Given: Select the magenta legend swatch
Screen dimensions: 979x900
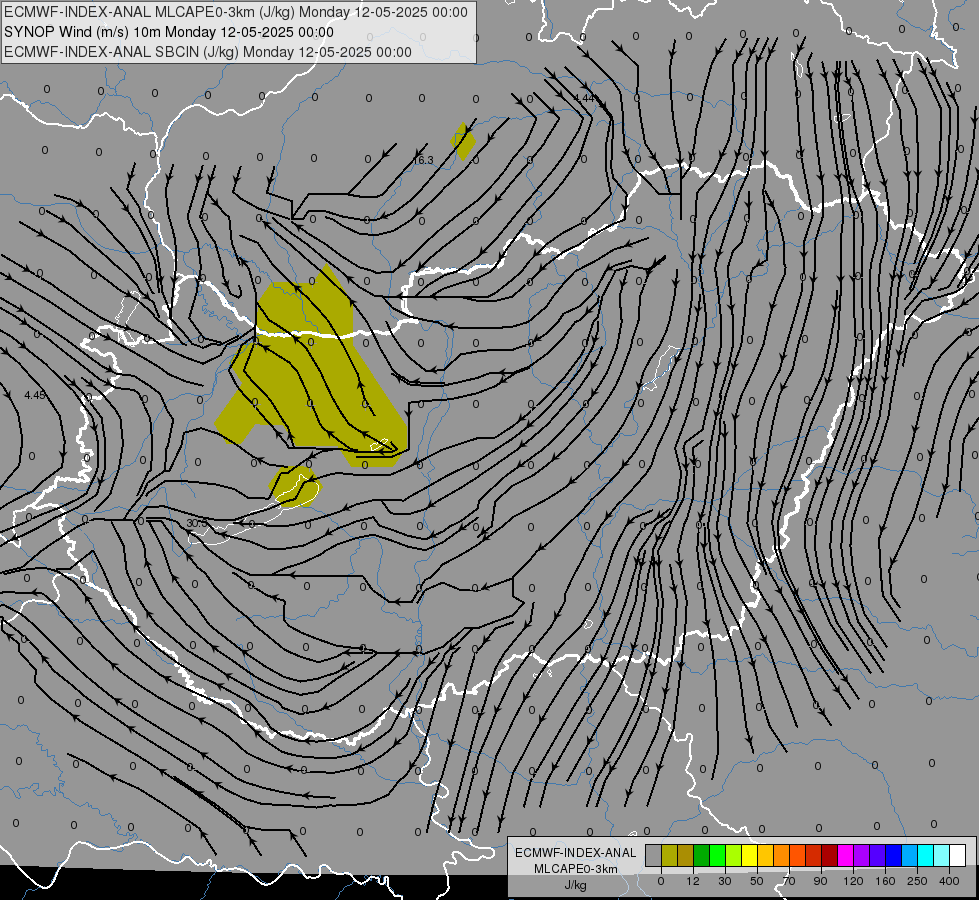Looking at the screenshot, I should [x=846, y=855].
